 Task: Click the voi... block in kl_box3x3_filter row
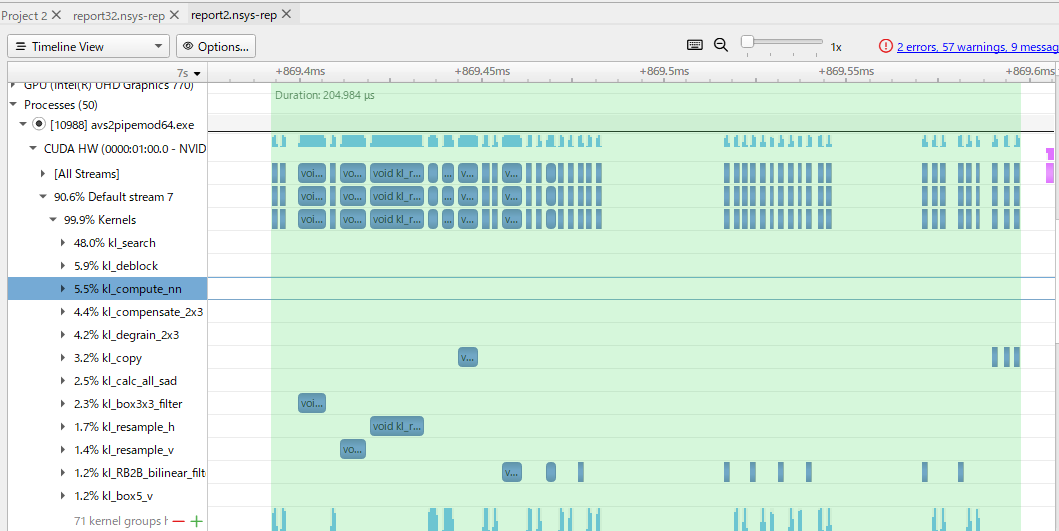click(312, 403)
